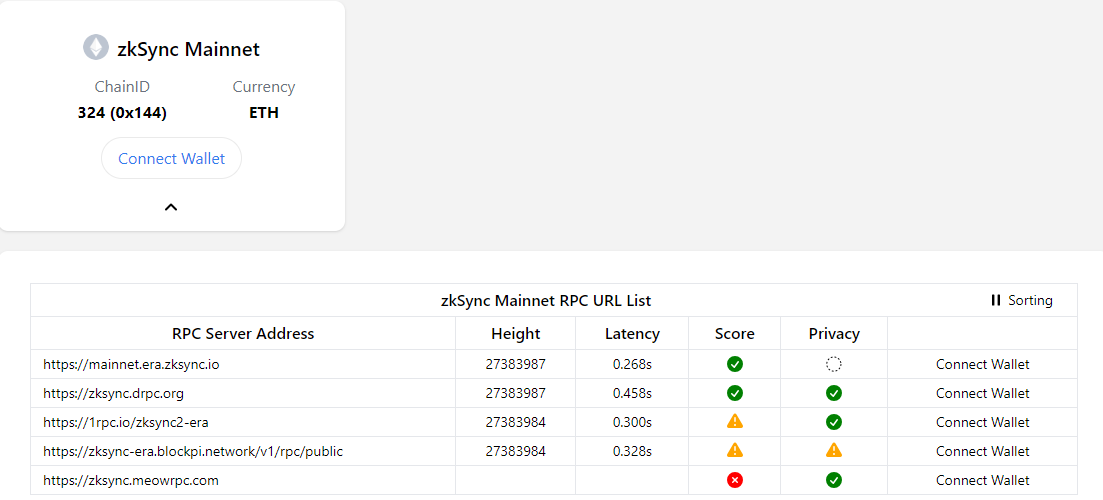Click the red score error for zksync.meowrpc.com
This screenshot has height=500, width=1103.
pos(735,480)
